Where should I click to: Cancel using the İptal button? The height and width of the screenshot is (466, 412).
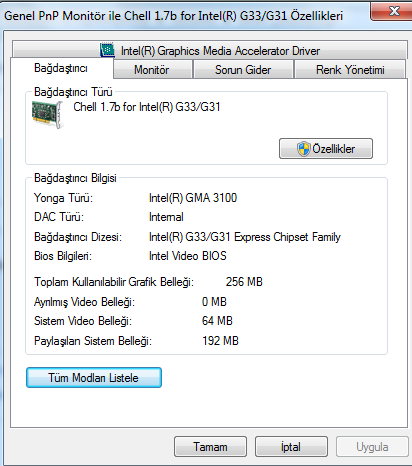click(x=291, y=447)
